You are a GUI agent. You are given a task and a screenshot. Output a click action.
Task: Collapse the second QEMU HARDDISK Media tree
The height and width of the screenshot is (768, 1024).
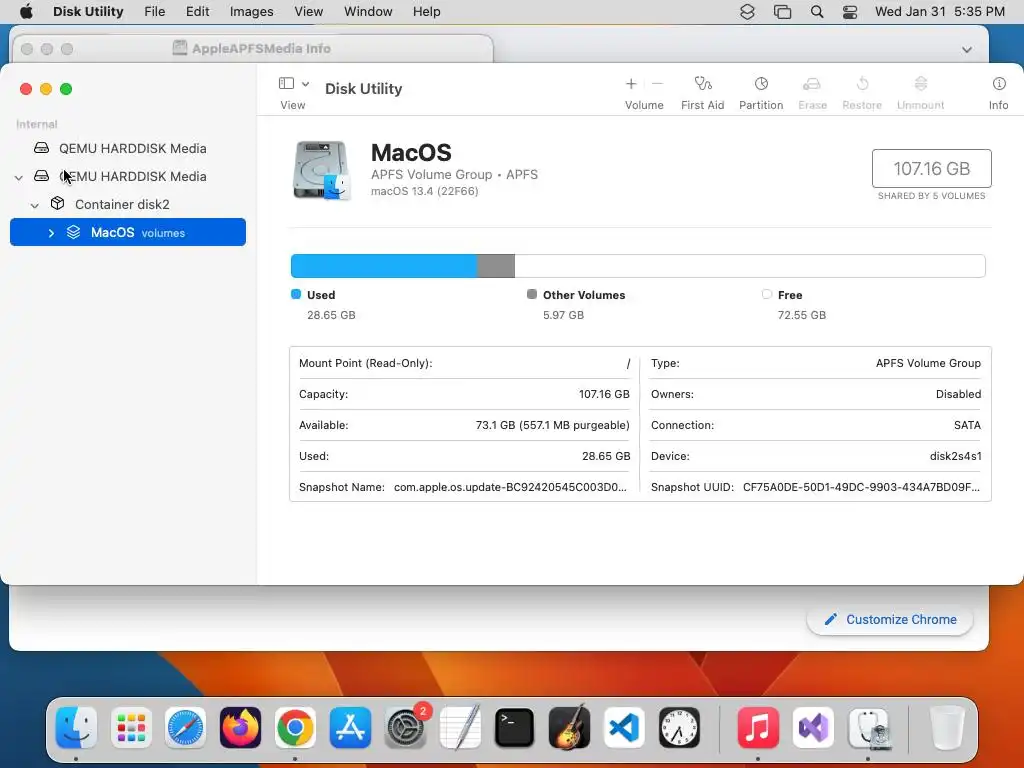(x=19, y=177)
